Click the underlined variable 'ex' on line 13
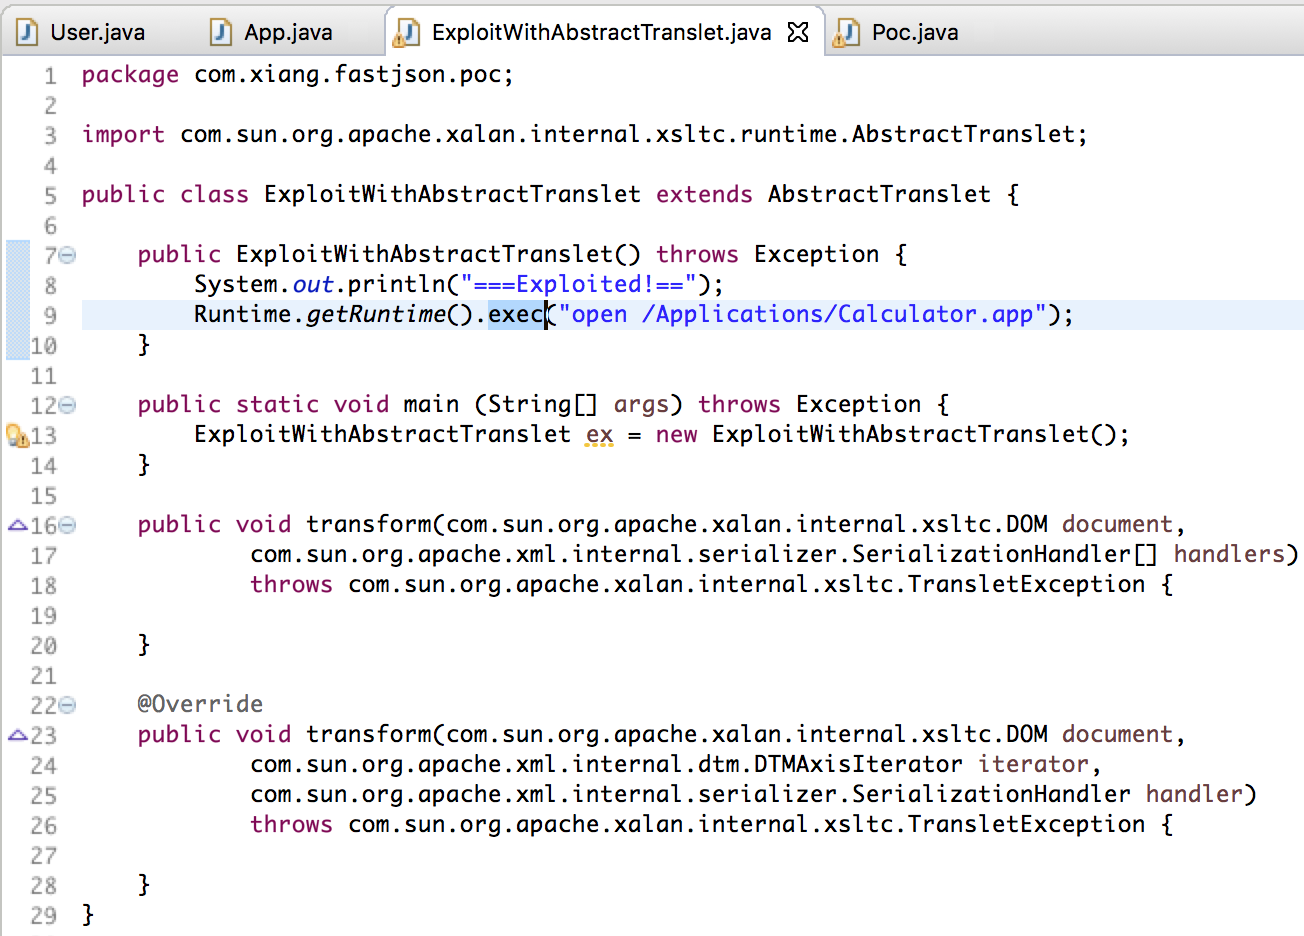The image size is (1304, 936). [x=600, y=435]
